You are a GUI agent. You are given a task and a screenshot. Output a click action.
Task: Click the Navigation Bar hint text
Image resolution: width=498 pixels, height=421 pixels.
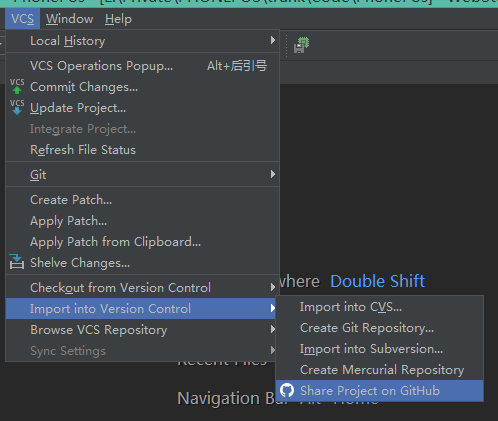point(227,398)
